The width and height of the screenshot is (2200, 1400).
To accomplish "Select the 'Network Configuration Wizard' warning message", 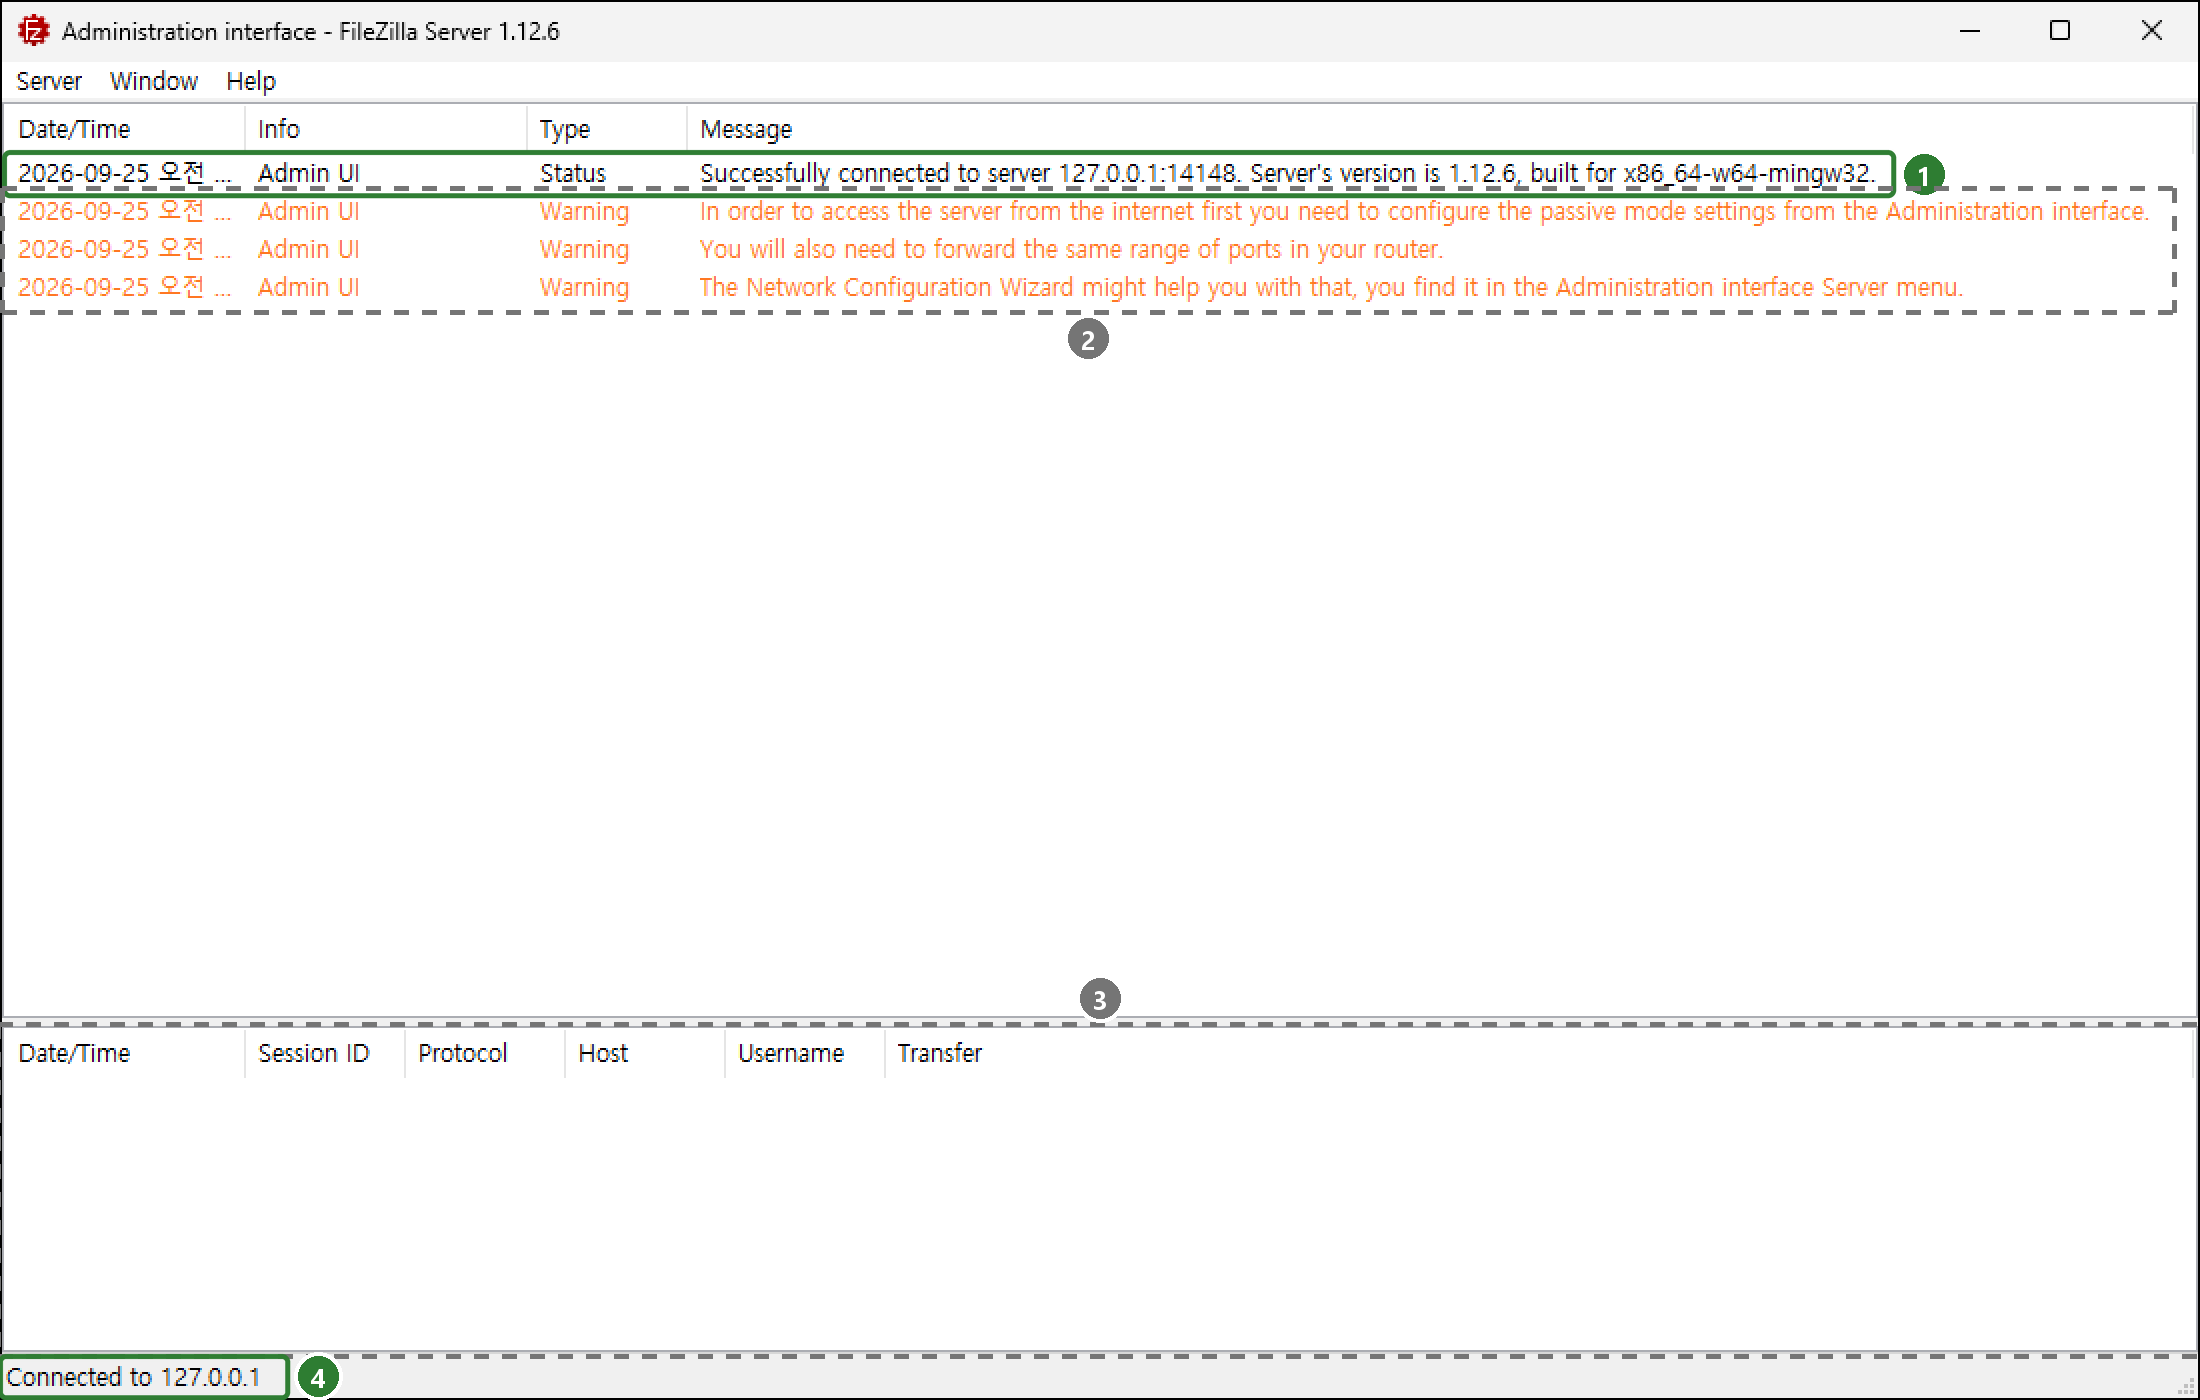I will click(1331, 287).
